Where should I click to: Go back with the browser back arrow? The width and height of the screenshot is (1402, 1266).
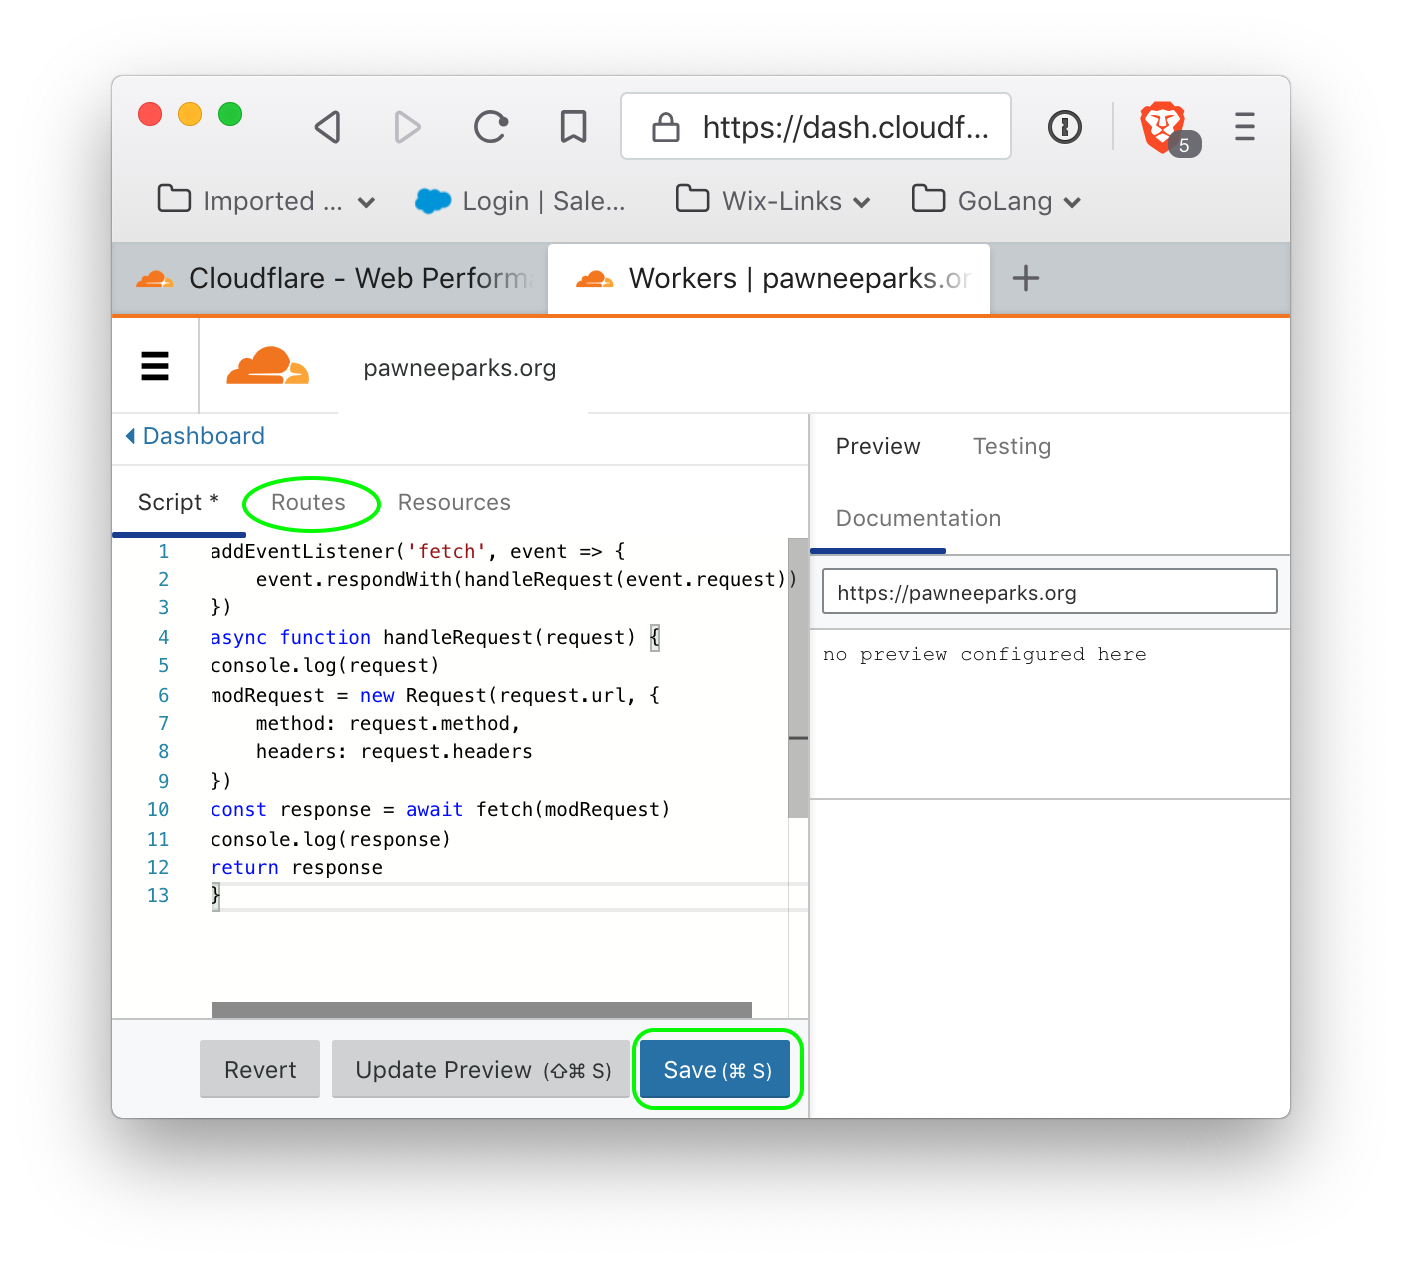328,127
